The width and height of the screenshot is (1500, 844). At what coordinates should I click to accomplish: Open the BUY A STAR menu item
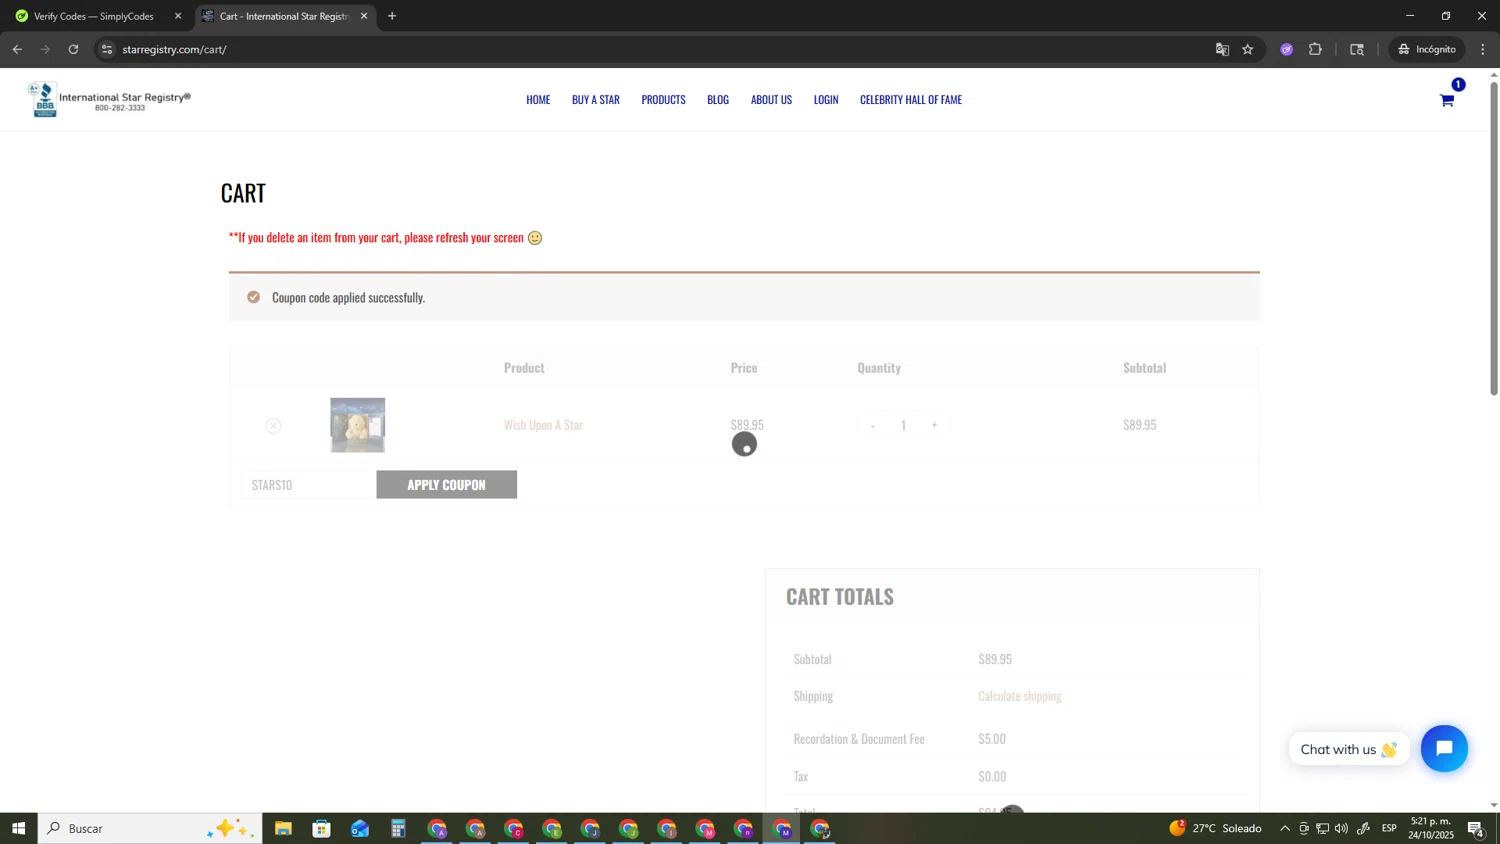click(x=596, y=99)
